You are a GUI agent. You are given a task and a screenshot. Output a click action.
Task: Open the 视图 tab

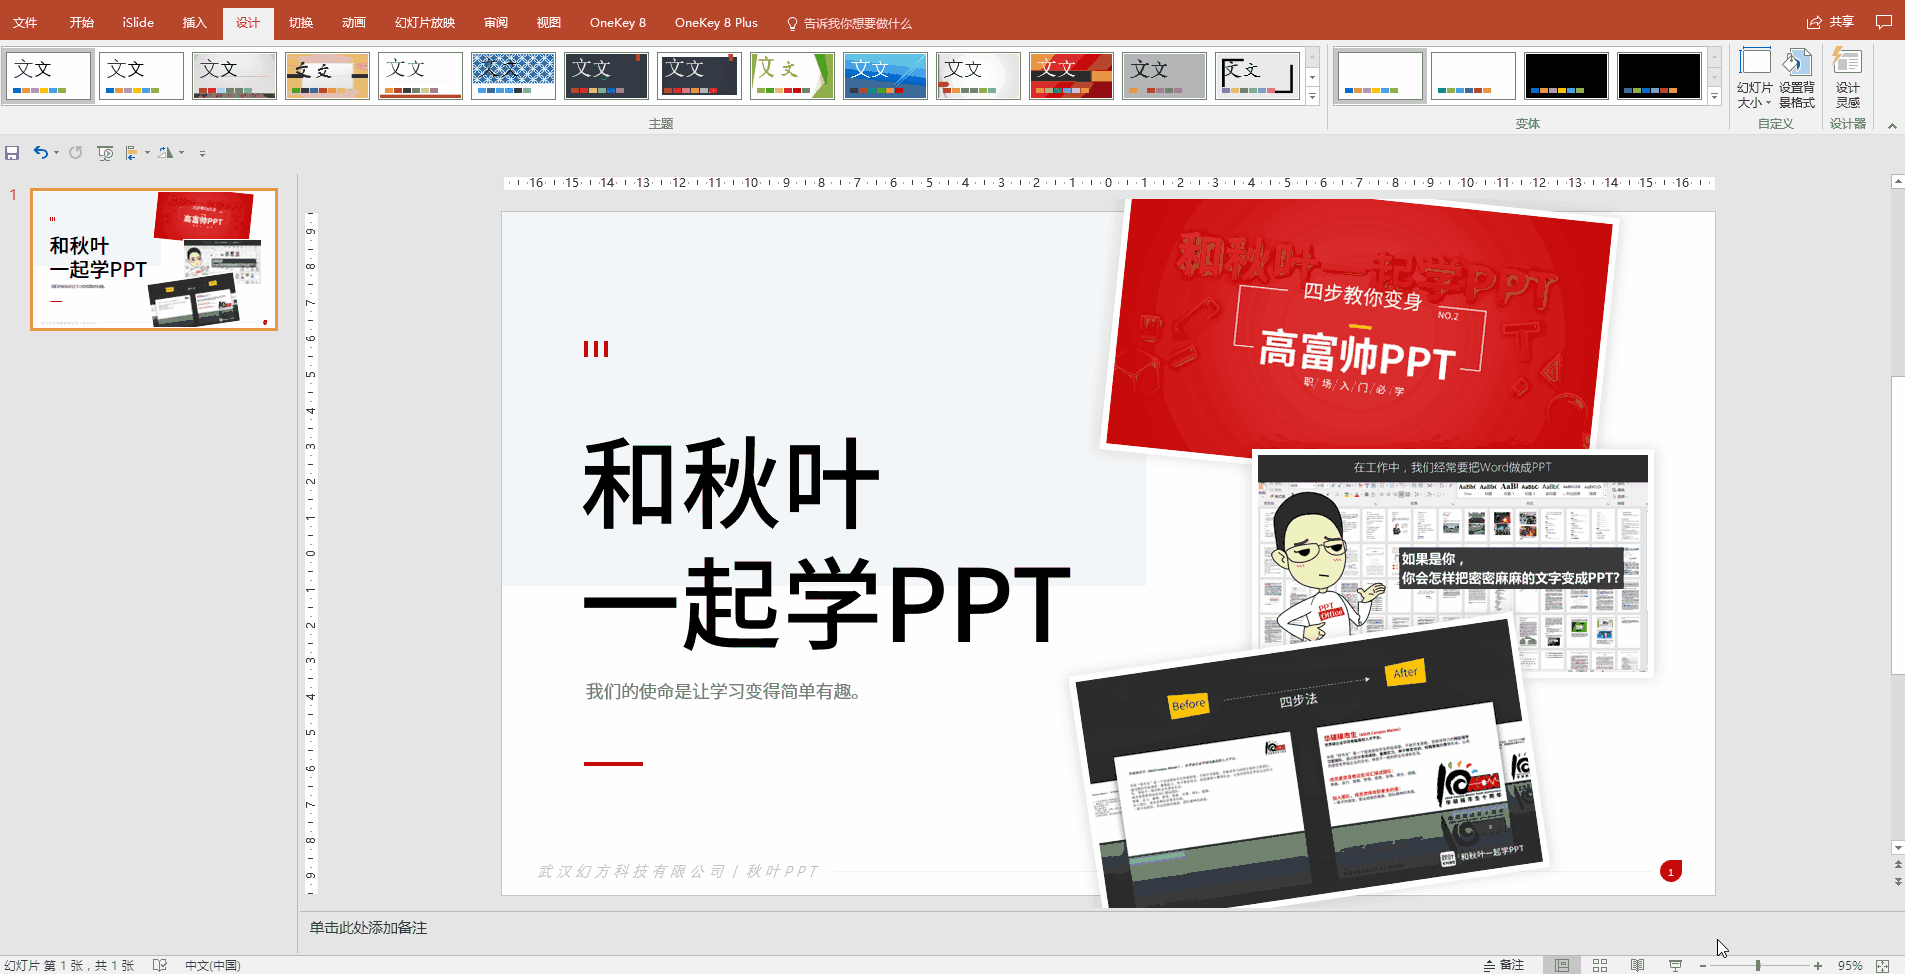549,22
